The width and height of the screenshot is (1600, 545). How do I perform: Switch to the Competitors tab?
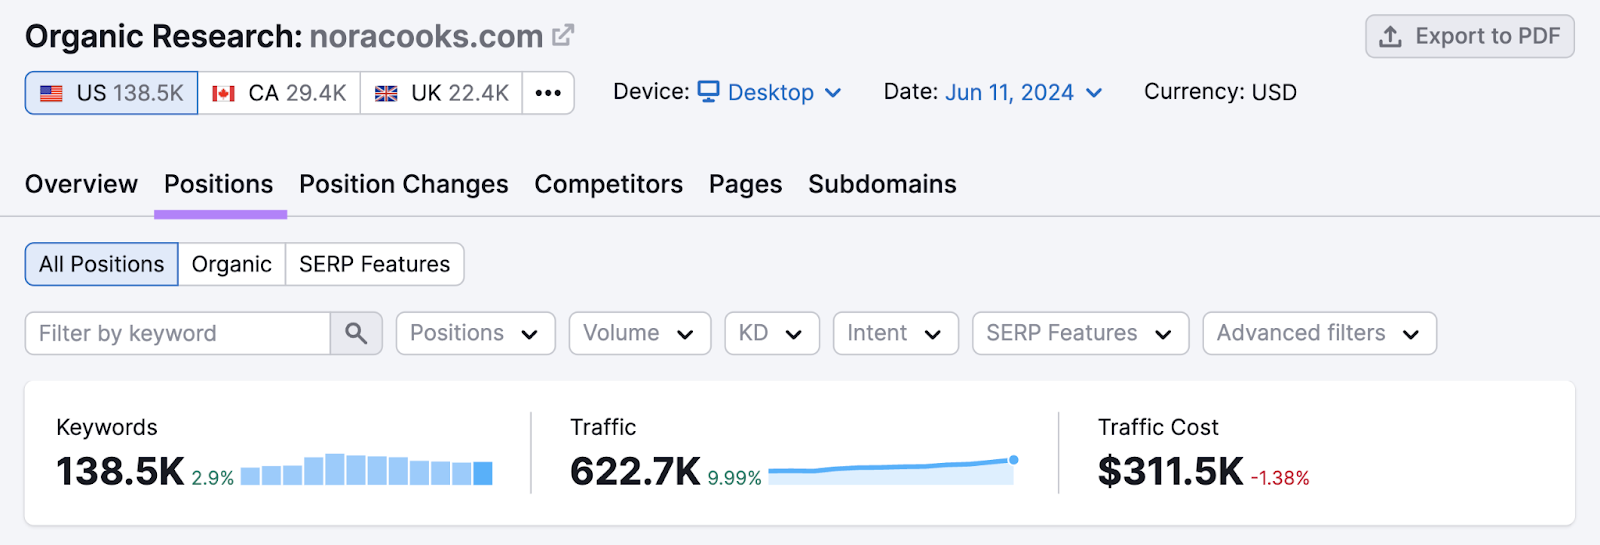click(608, 184)
